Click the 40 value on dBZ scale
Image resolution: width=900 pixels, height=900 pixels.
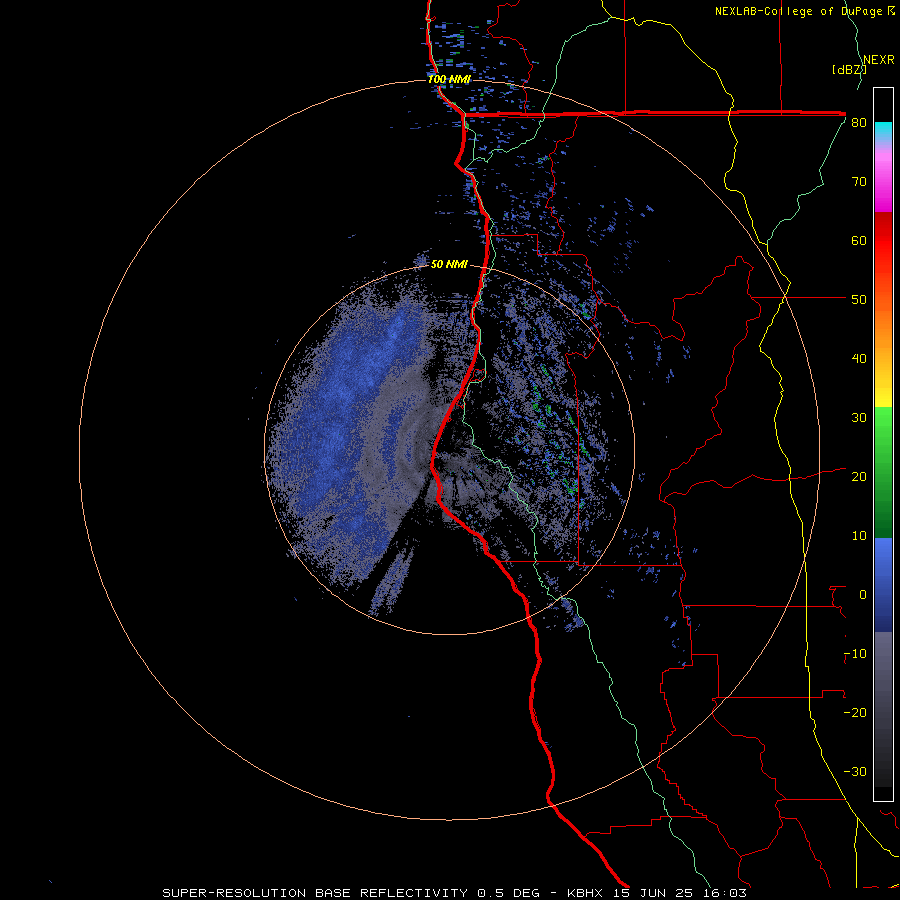coord(859,359)
